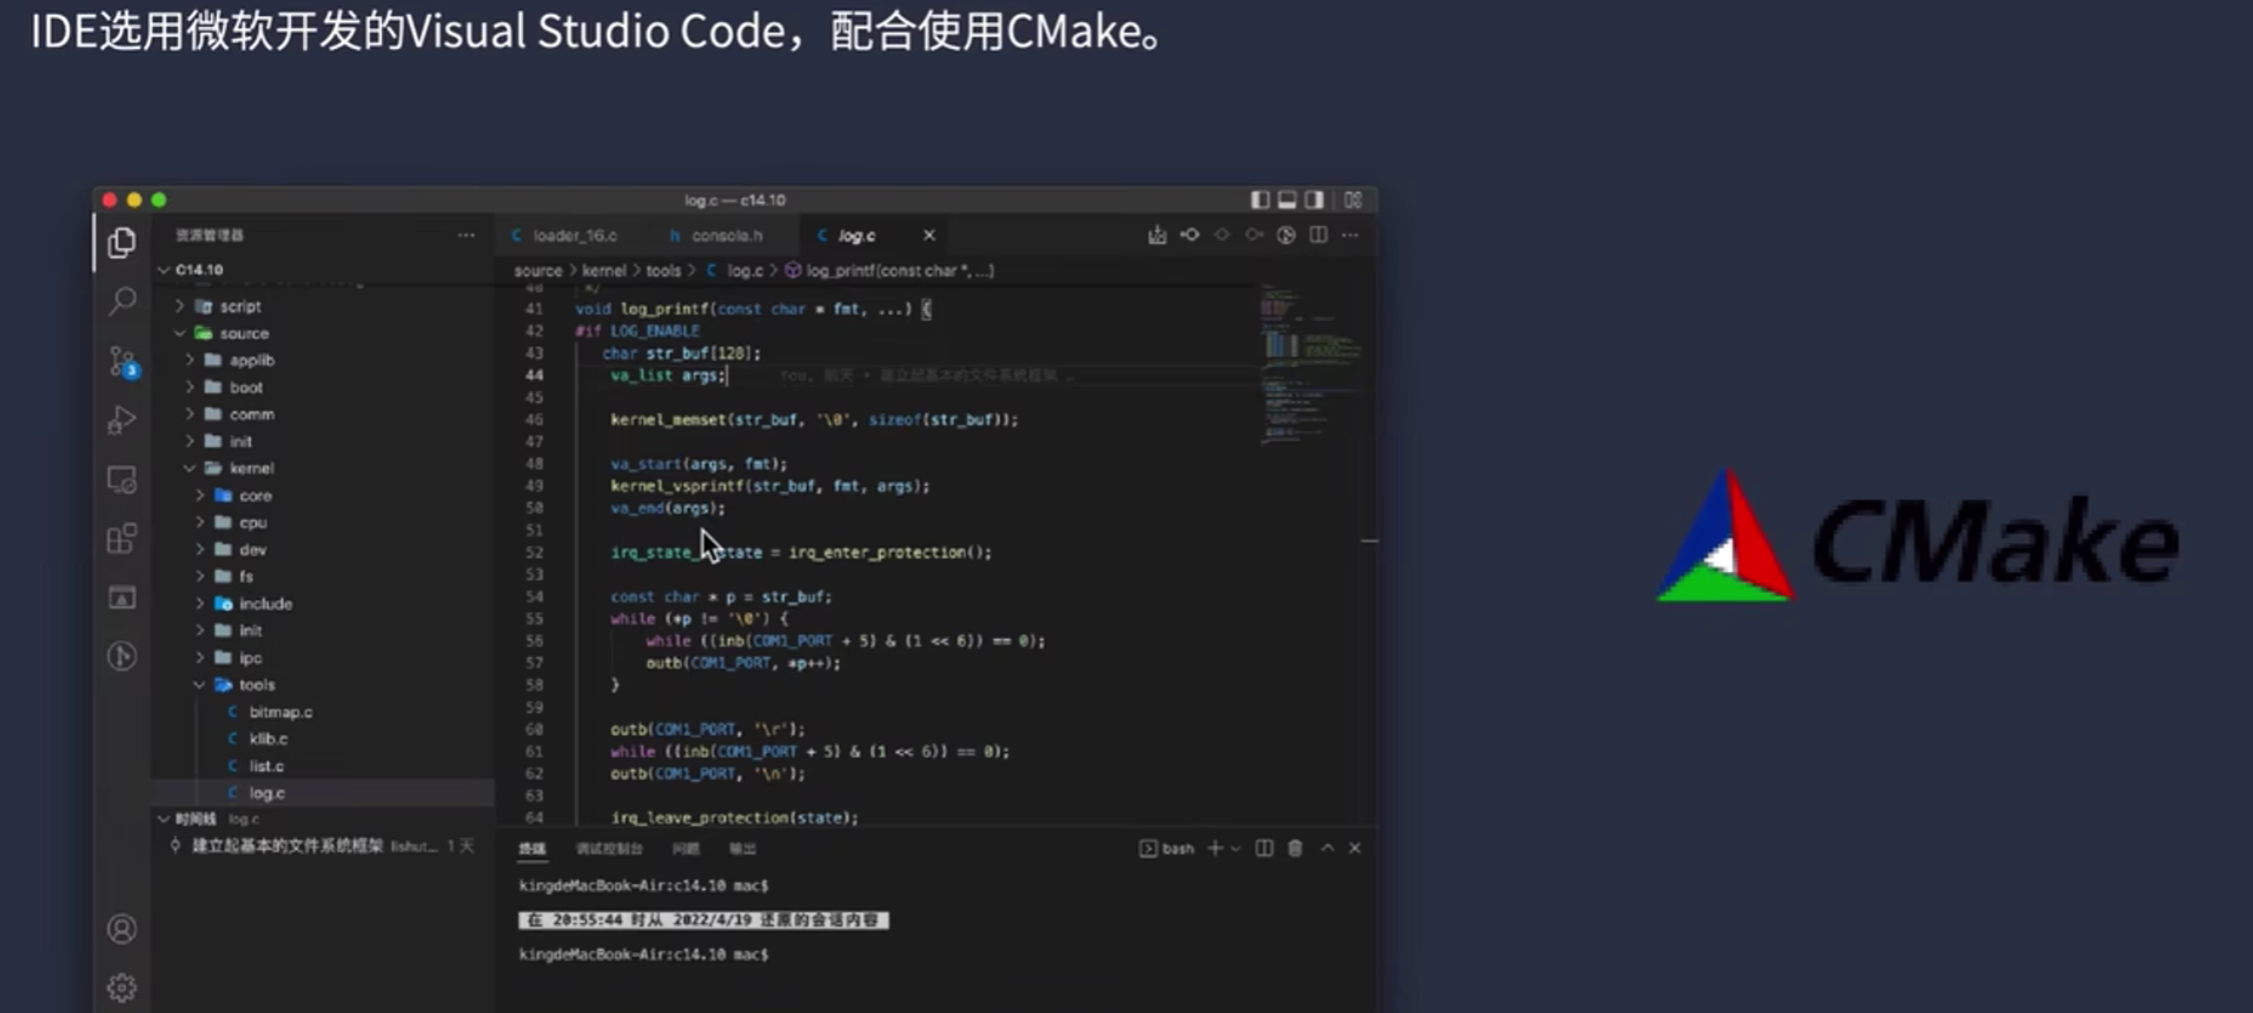Screen dimensions: 2253x1013
Task: Place cursor on kernel_vsprintf line 49
Action: [x=770, y=486]
